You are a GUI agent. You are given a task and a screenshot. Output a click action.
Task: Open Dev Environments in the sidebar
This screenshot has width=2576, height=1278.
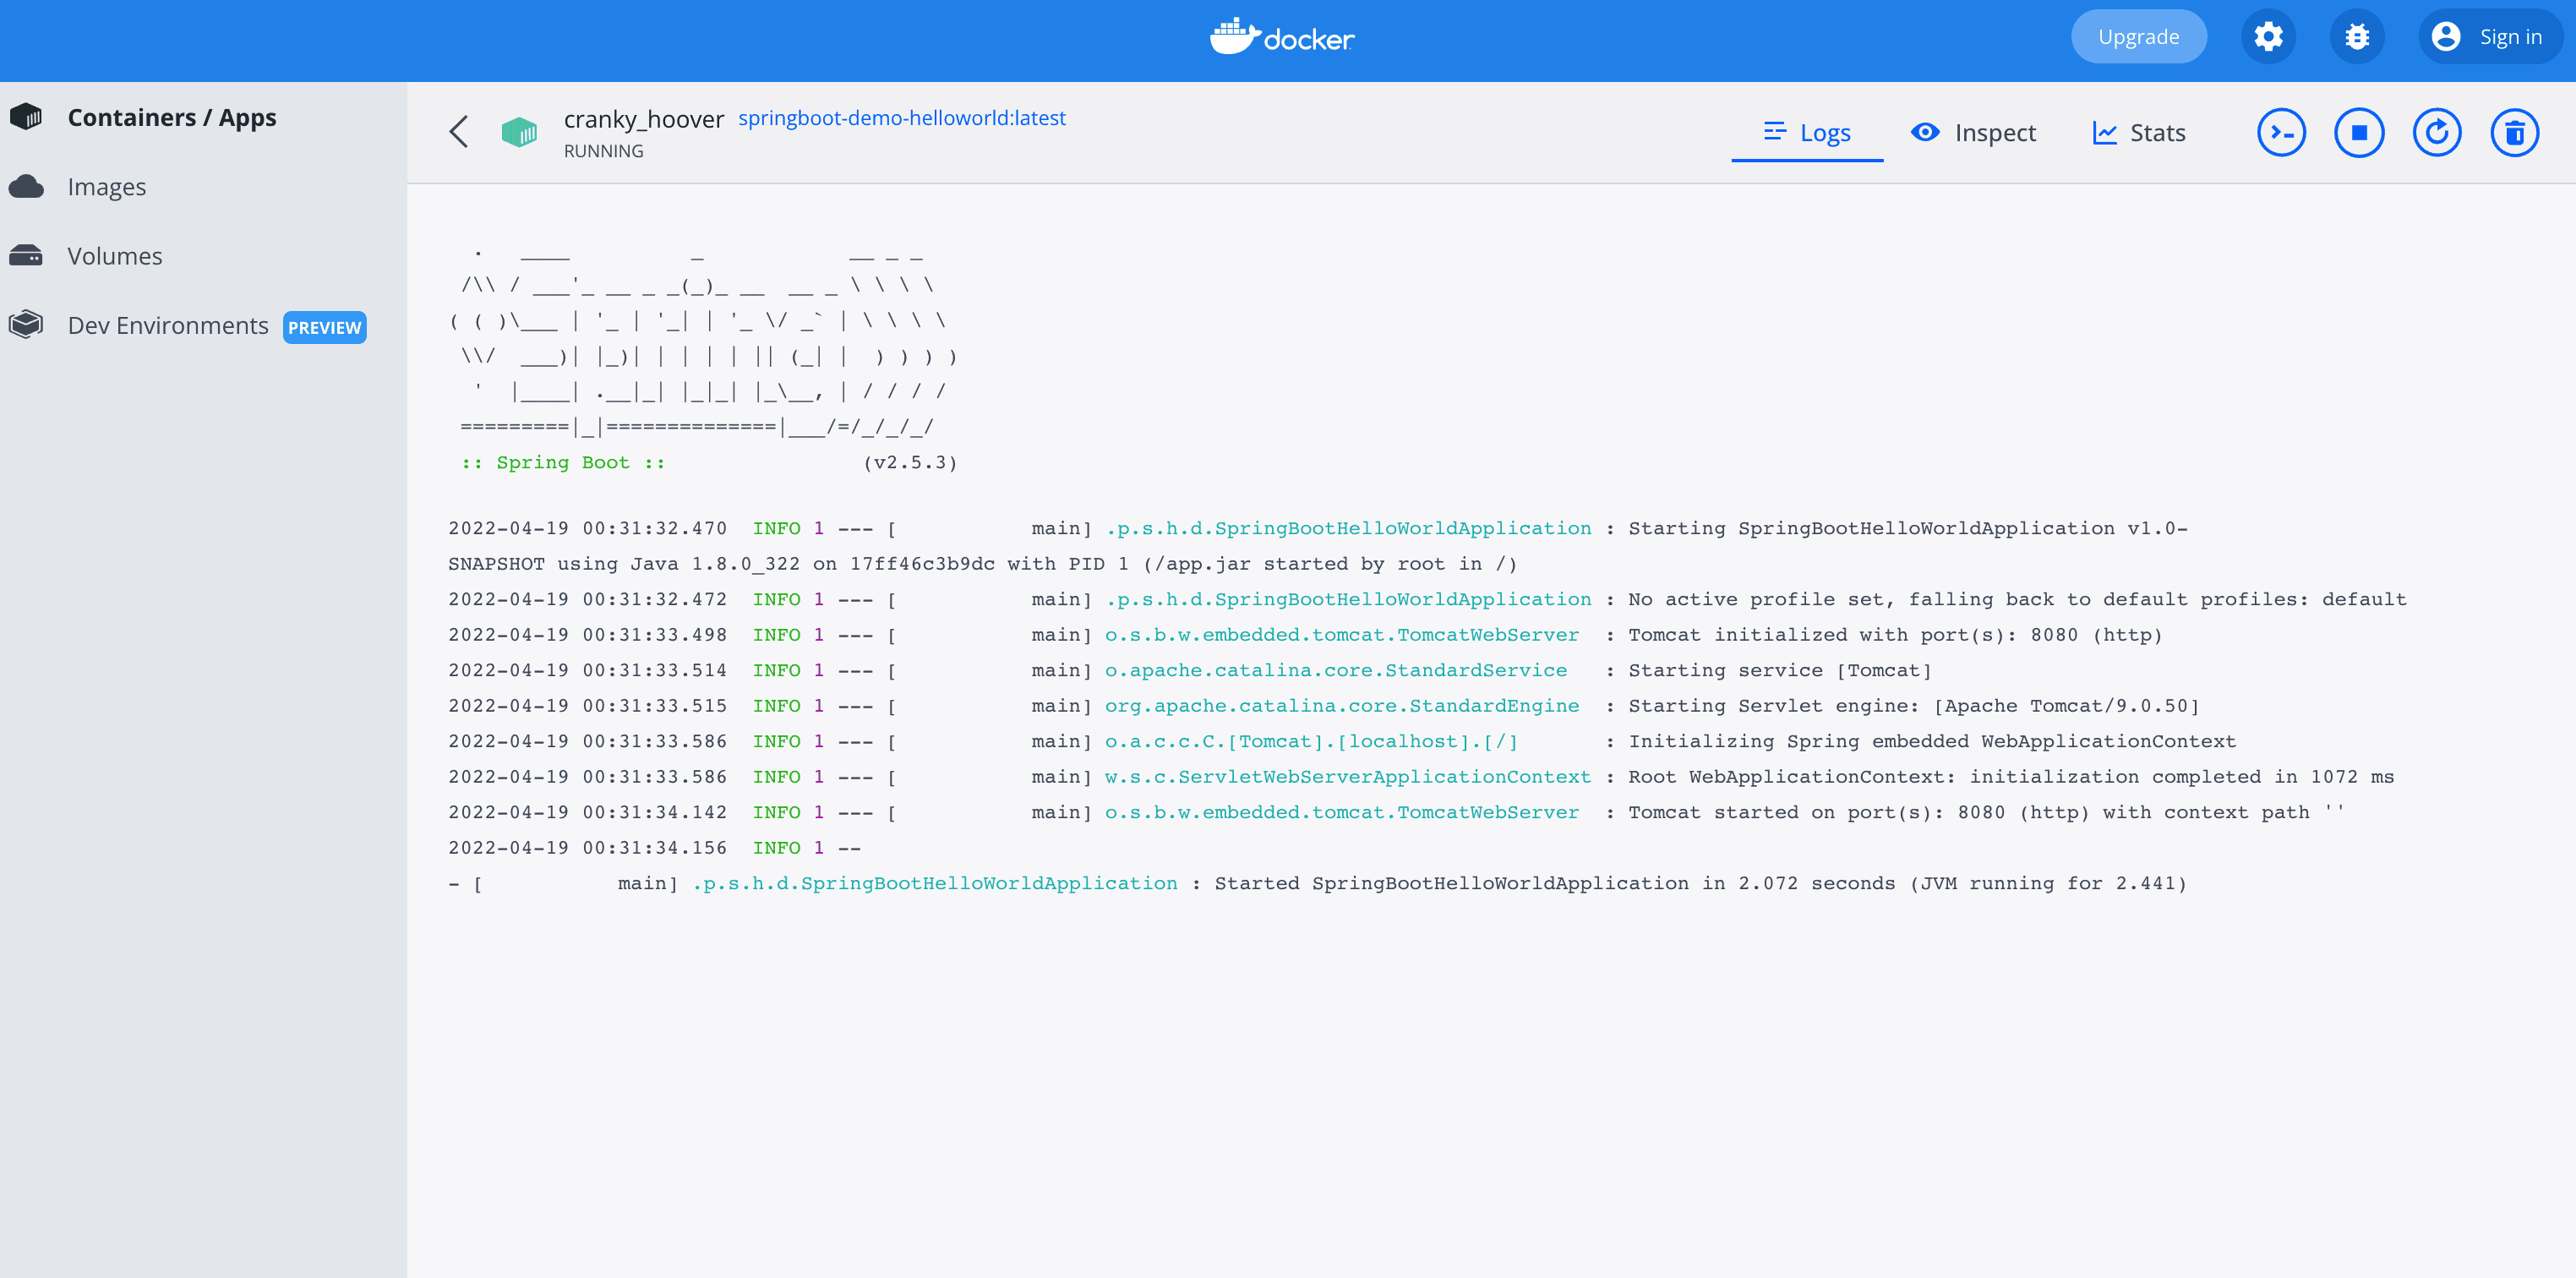(x=168, y=326)
